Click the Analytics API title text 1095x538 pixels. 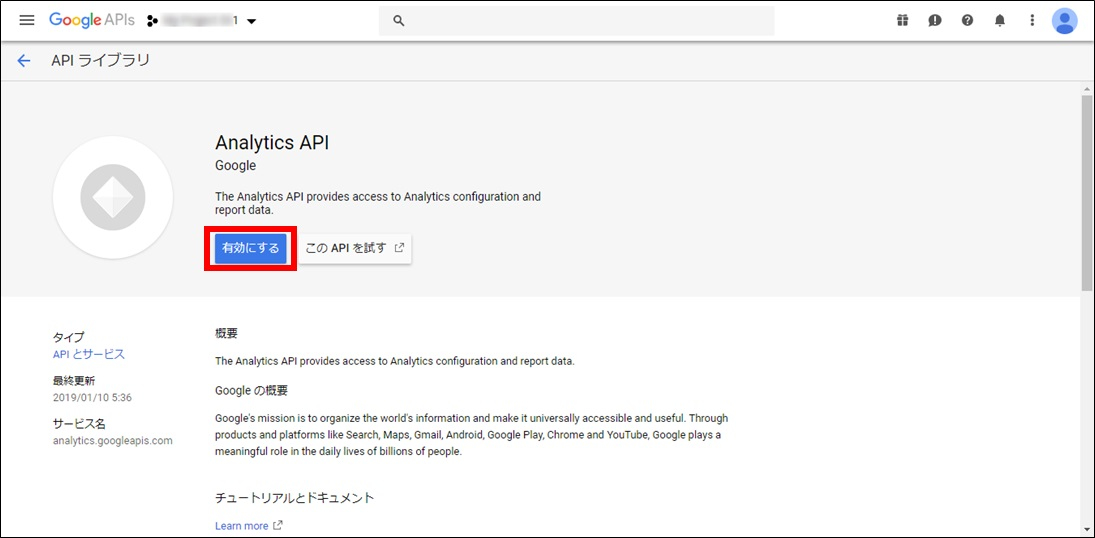click(x=272, y=143)
